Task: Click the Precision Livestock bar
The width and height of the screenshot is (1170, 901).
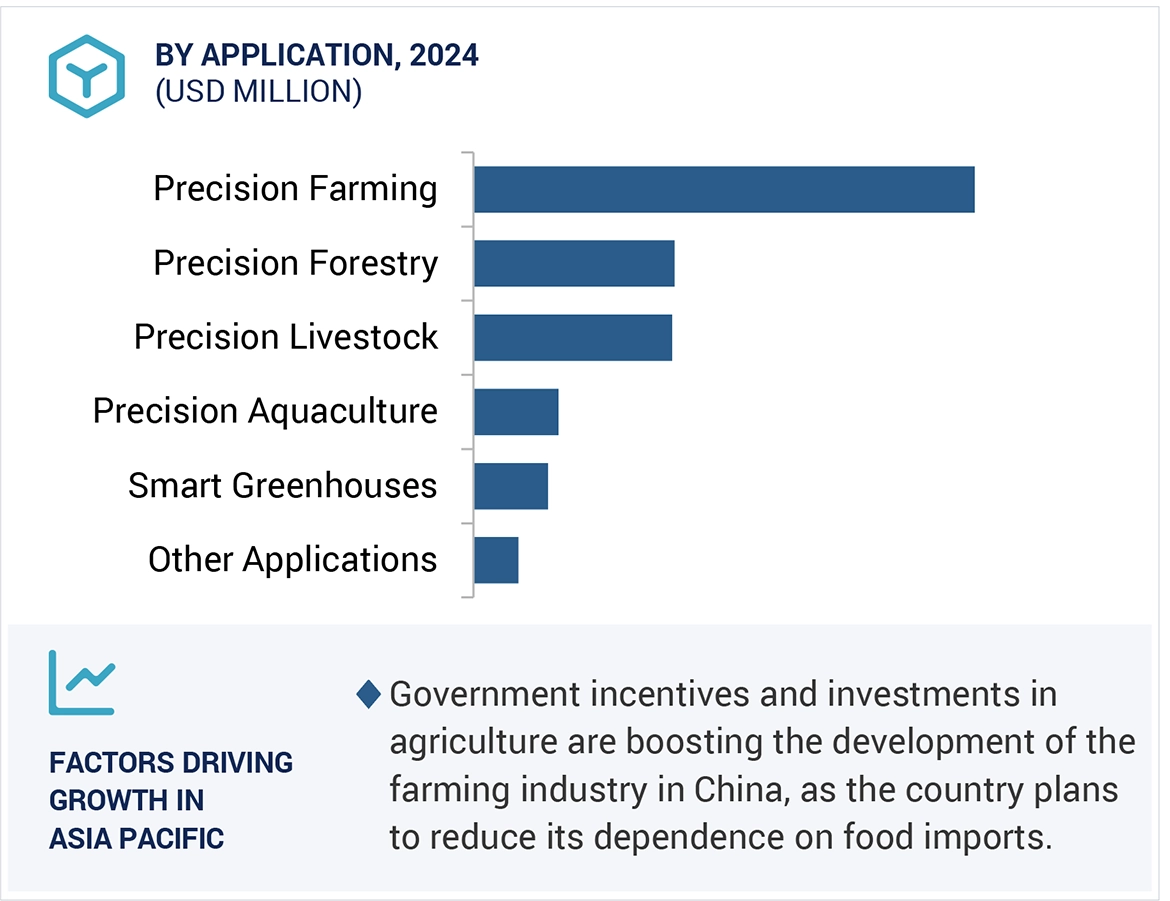Action: pyautogui.click(x=573, y=338)
